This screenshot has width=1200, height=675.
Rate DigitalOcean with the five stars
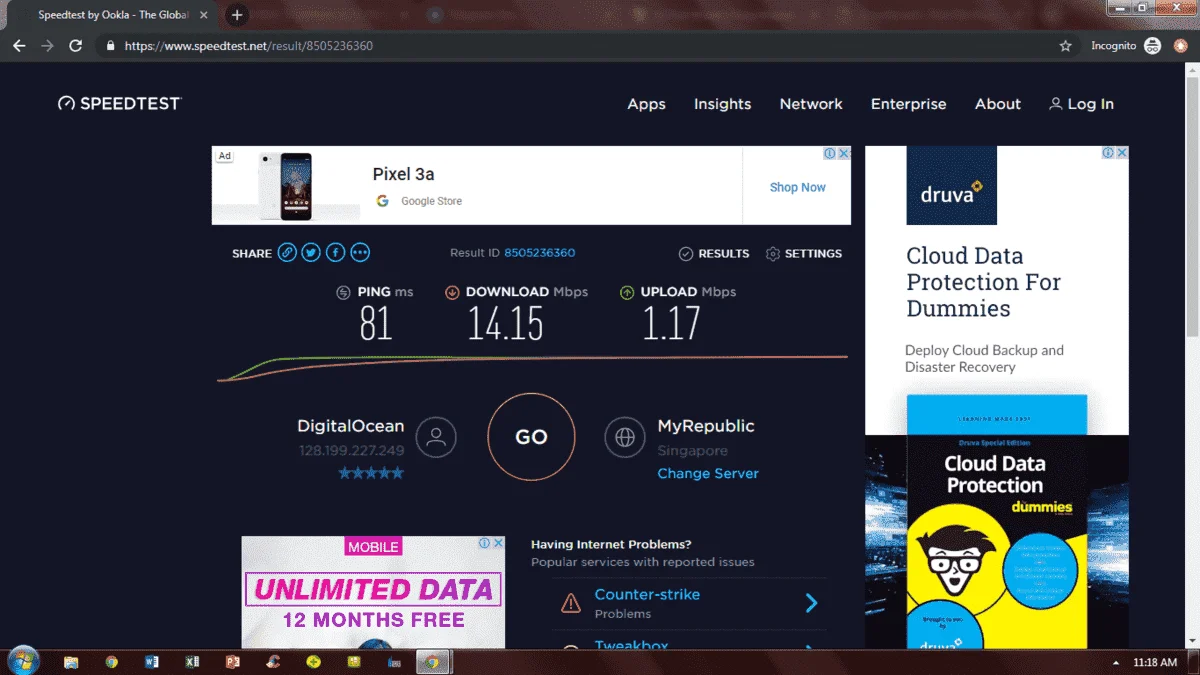pos(371,473)
